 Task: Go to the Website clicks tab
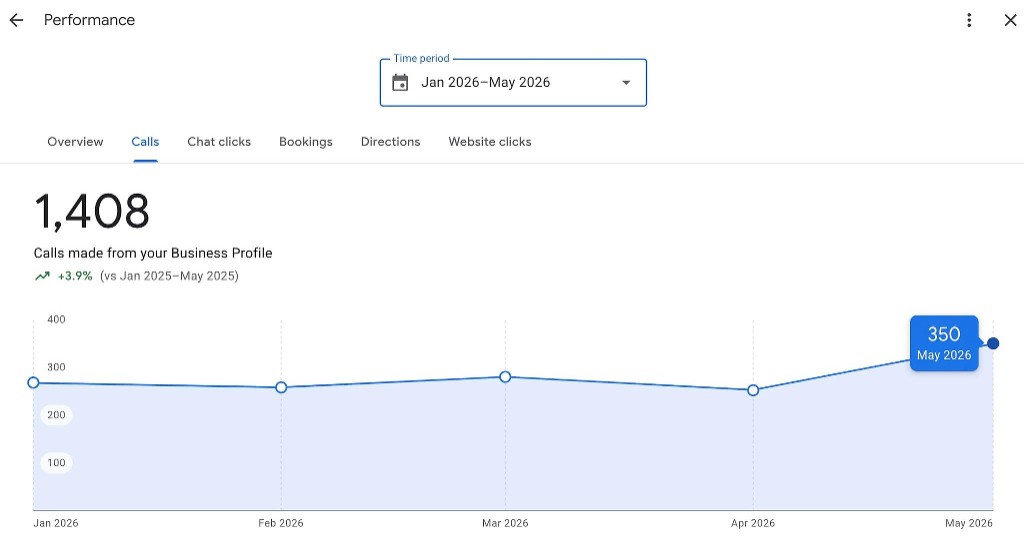coord(490,142)
